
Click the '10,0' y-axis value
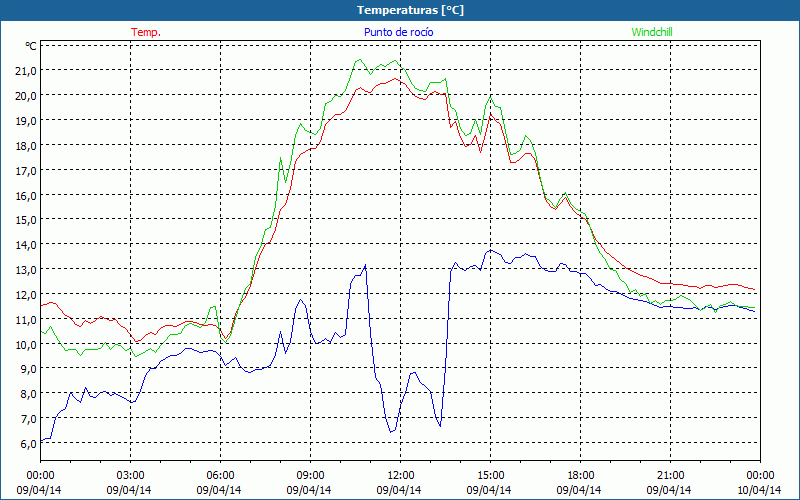click(x=26, y=344)
